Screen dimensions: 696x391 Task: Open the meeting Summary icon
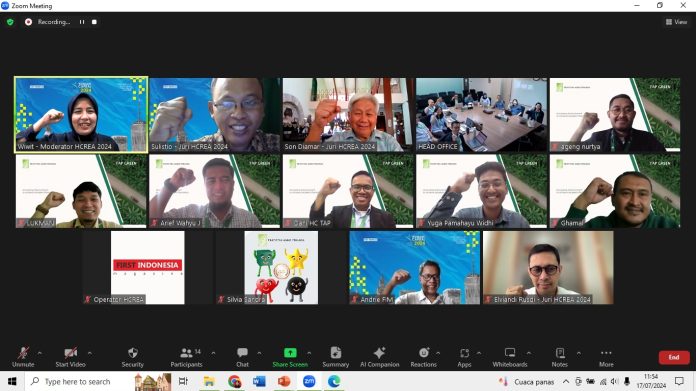point(336,353)
